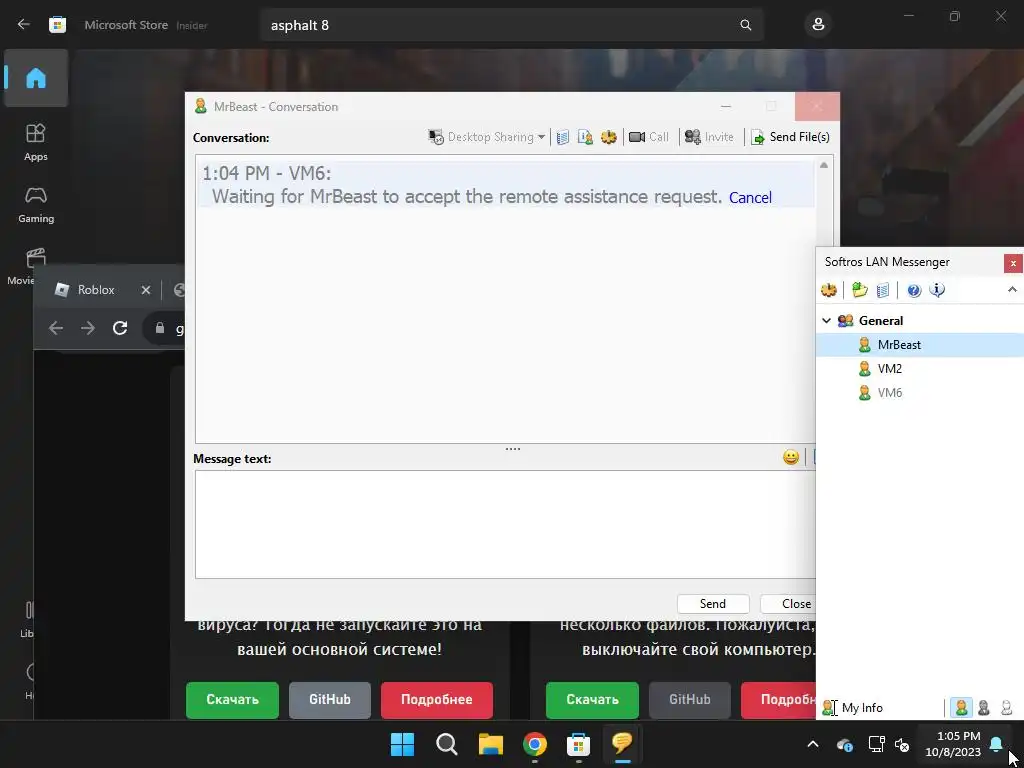Click the left GitHub button

[330, 700]
